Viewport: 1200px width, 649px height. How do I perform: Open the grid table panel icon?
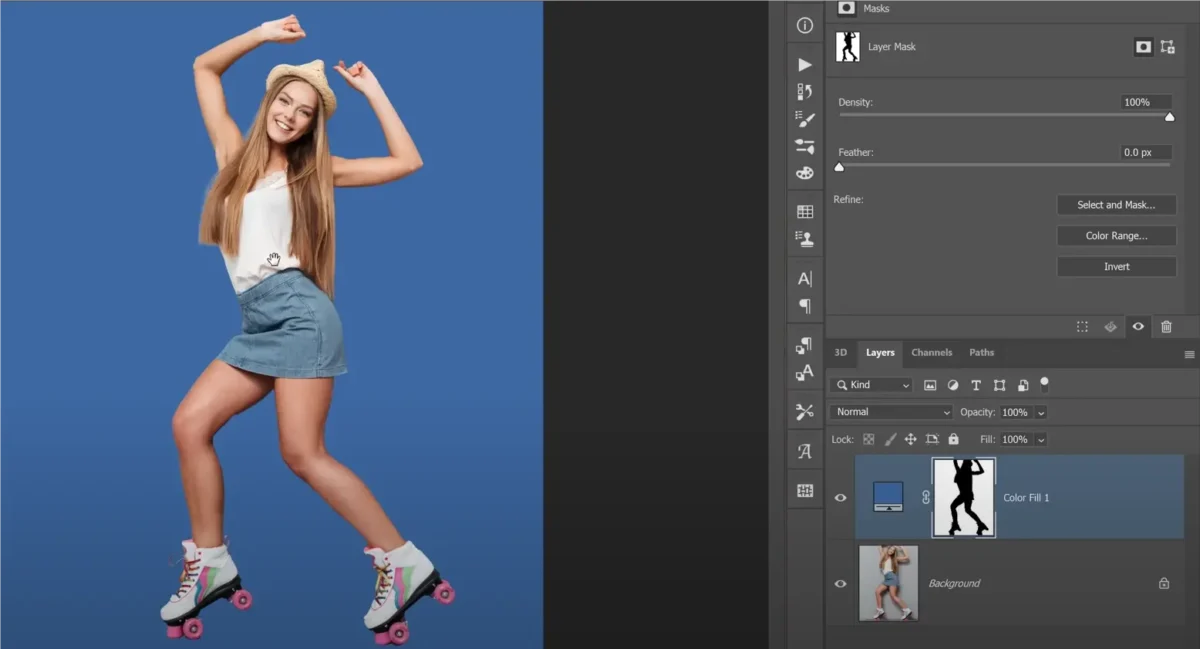click(804, 212)
